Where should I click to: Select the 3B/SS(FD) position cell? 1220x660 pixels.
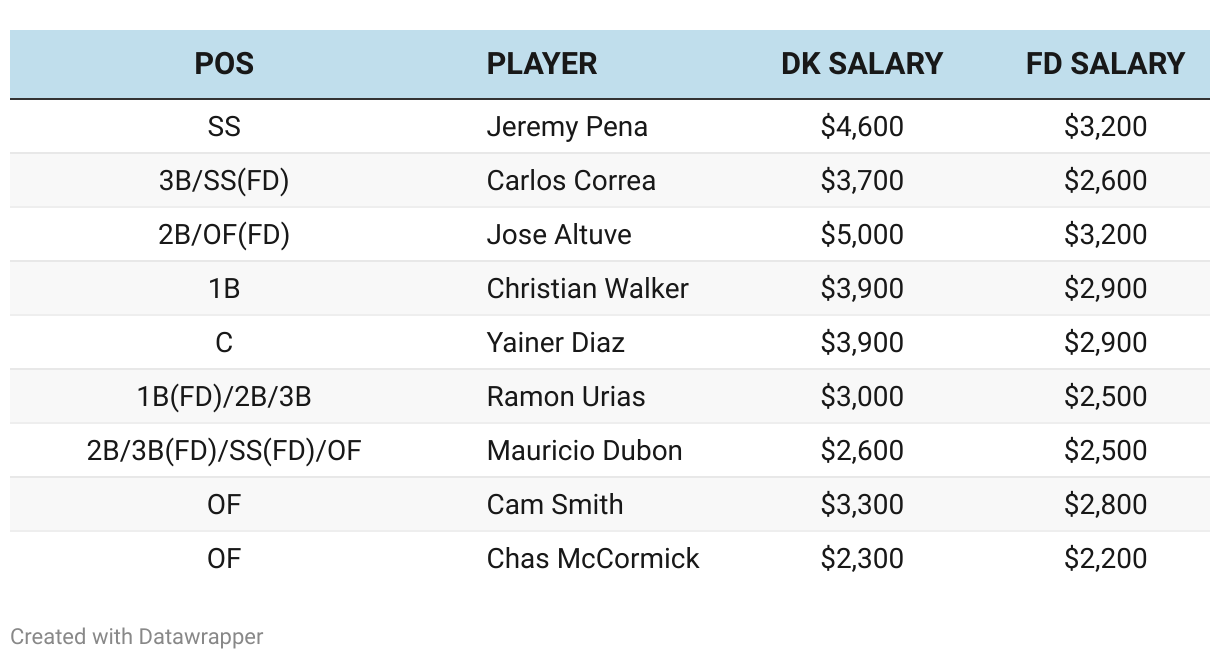pyautogui.click(x=224, y=181)
